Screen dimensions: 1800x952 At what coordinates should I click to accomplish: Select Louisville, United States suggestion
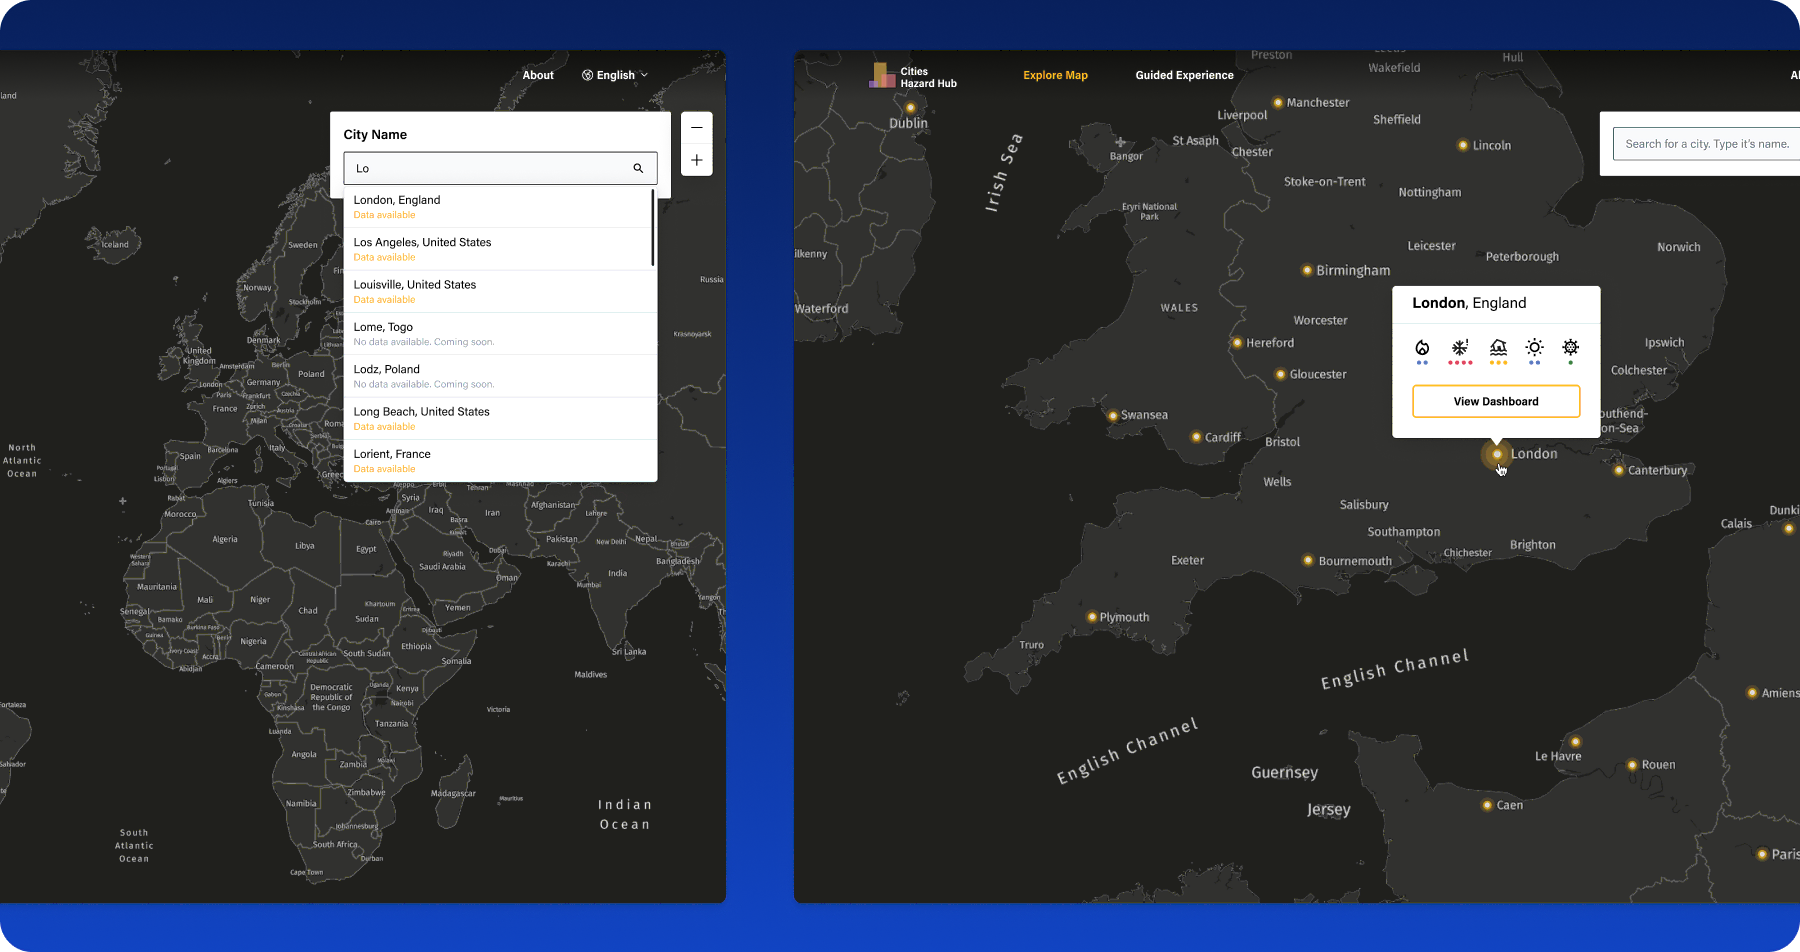(500, 291)
